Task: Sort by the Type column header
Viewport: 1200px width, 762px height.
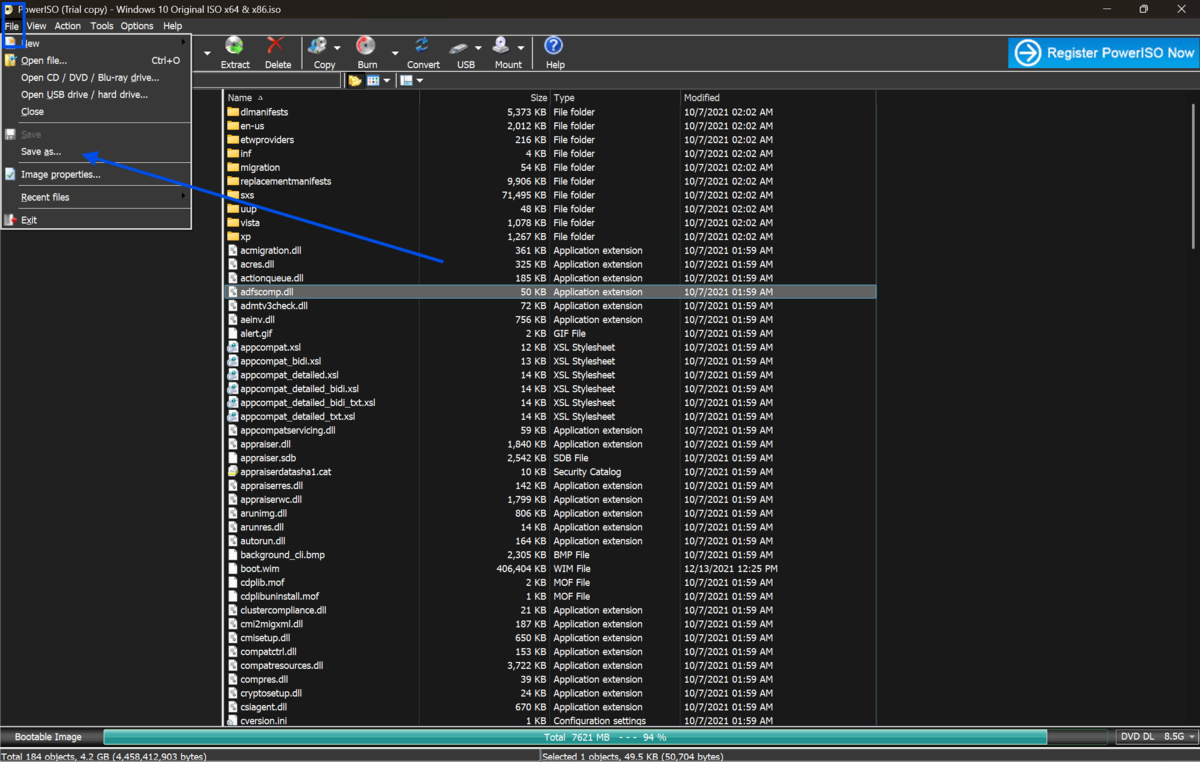Action: [615, 98]
